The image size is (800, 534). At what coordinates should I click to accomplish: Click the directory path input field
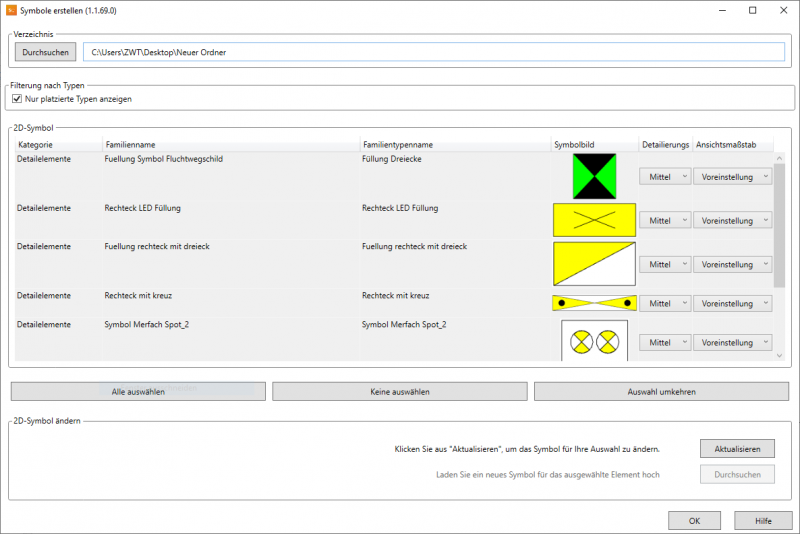(x=433, y=52)
